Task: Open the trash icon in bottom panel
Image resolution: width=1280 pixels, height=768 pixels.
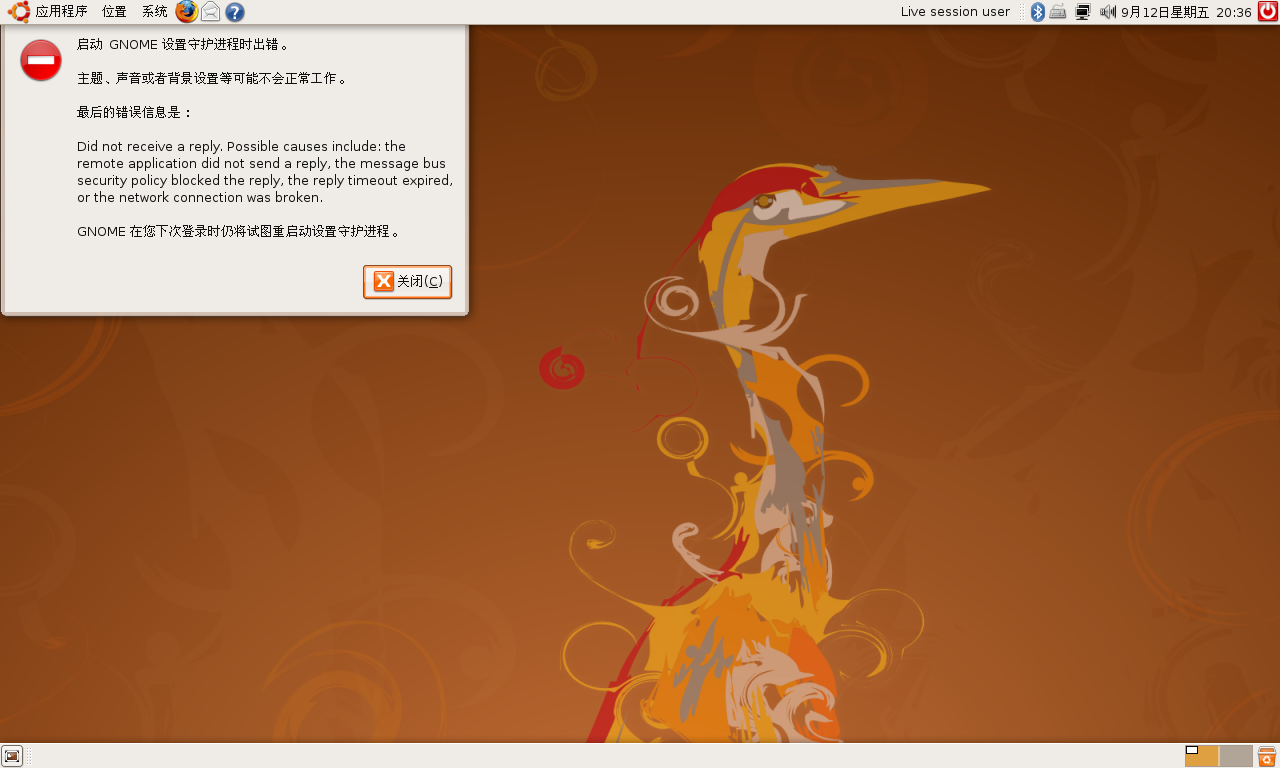Action: [1267, 756]
